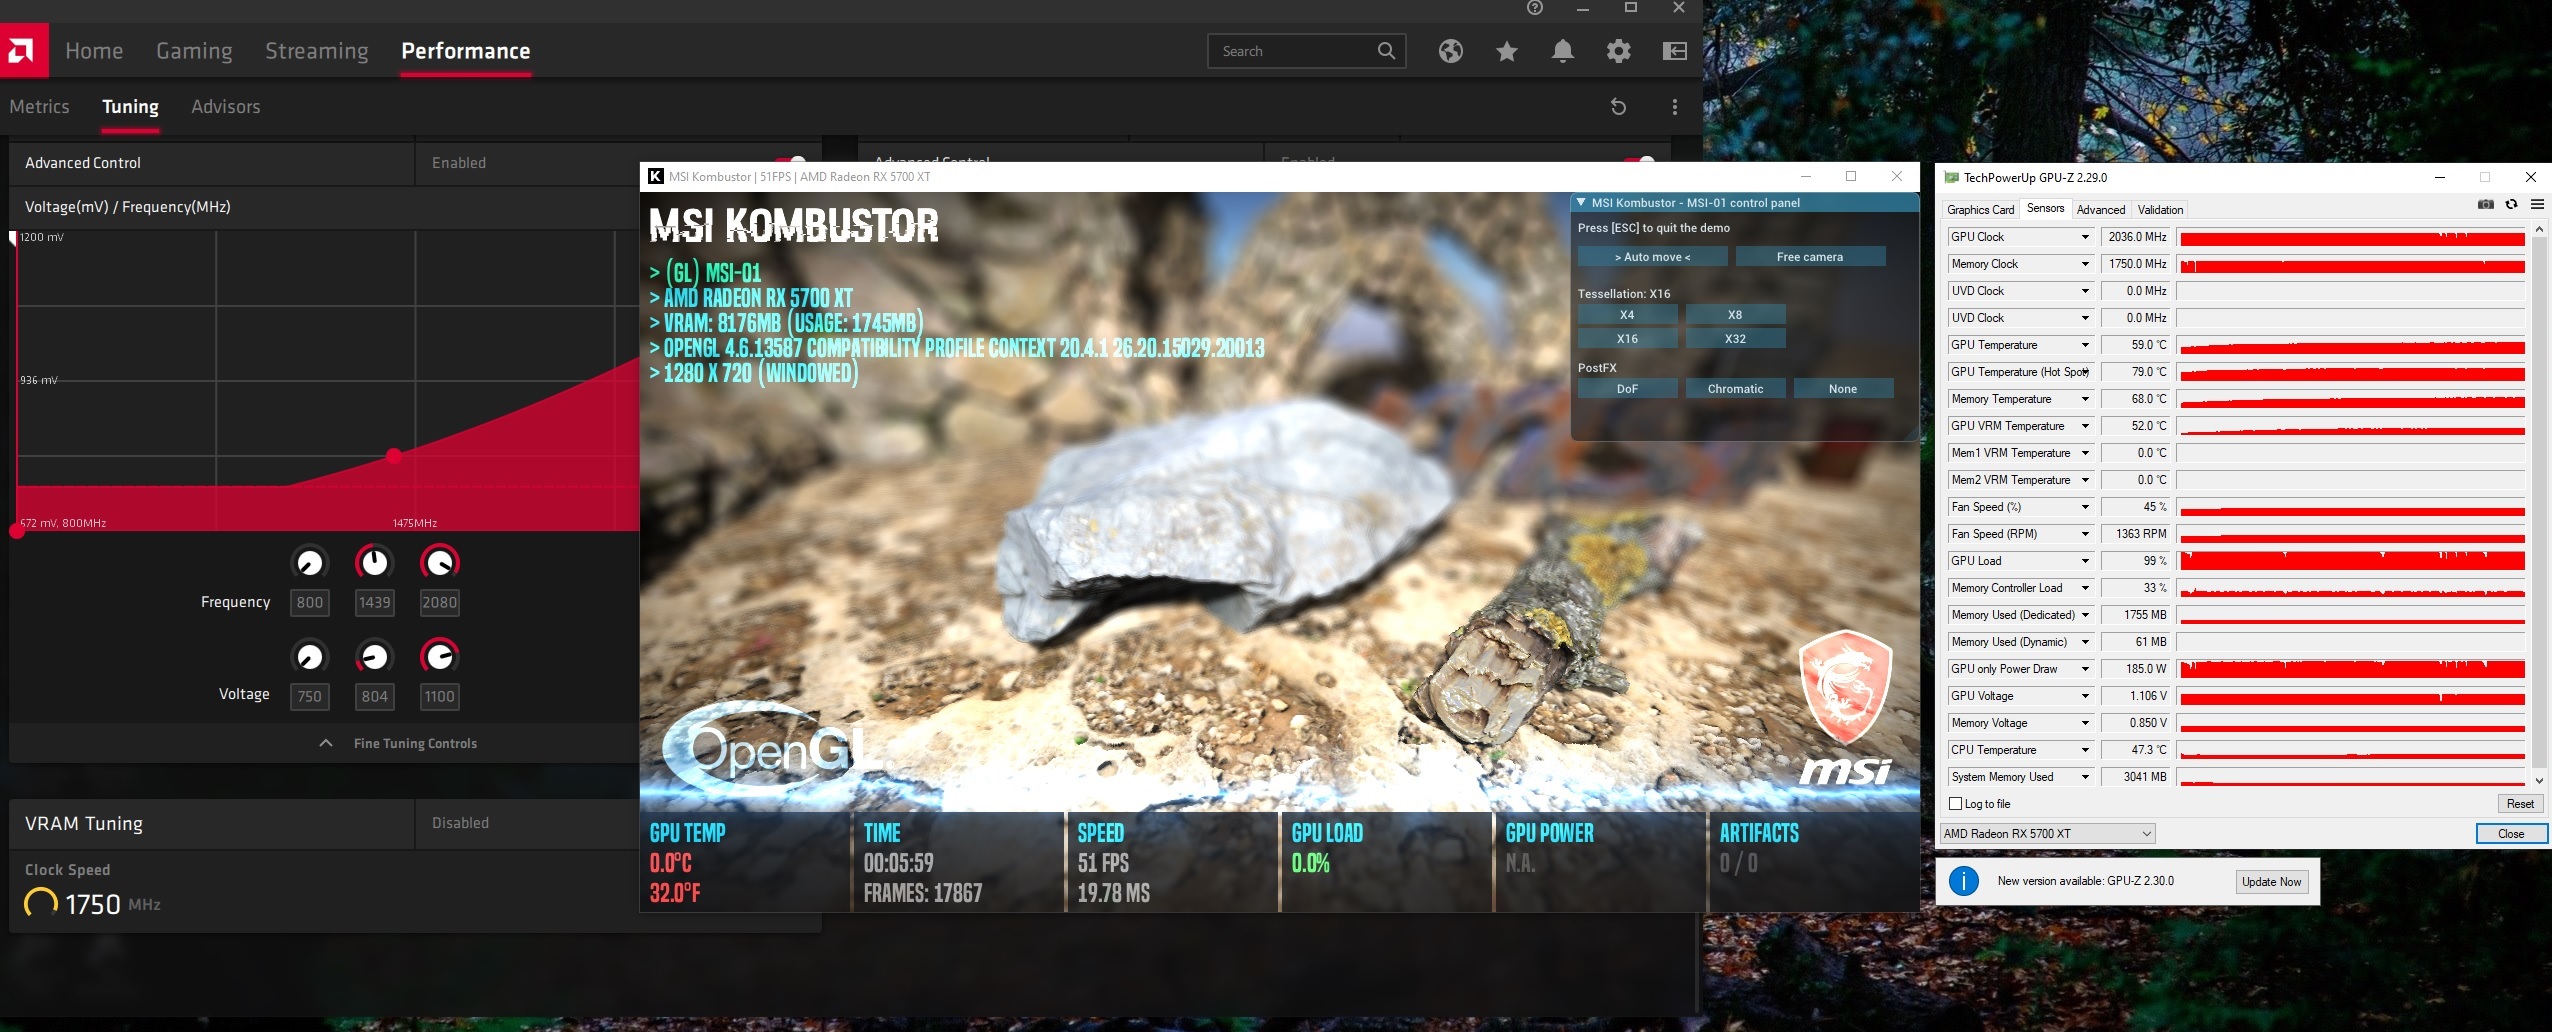The image size is (2552, 1032).
Task: Open the Memory Temperature sensor dropdown
Action: 2085,399
